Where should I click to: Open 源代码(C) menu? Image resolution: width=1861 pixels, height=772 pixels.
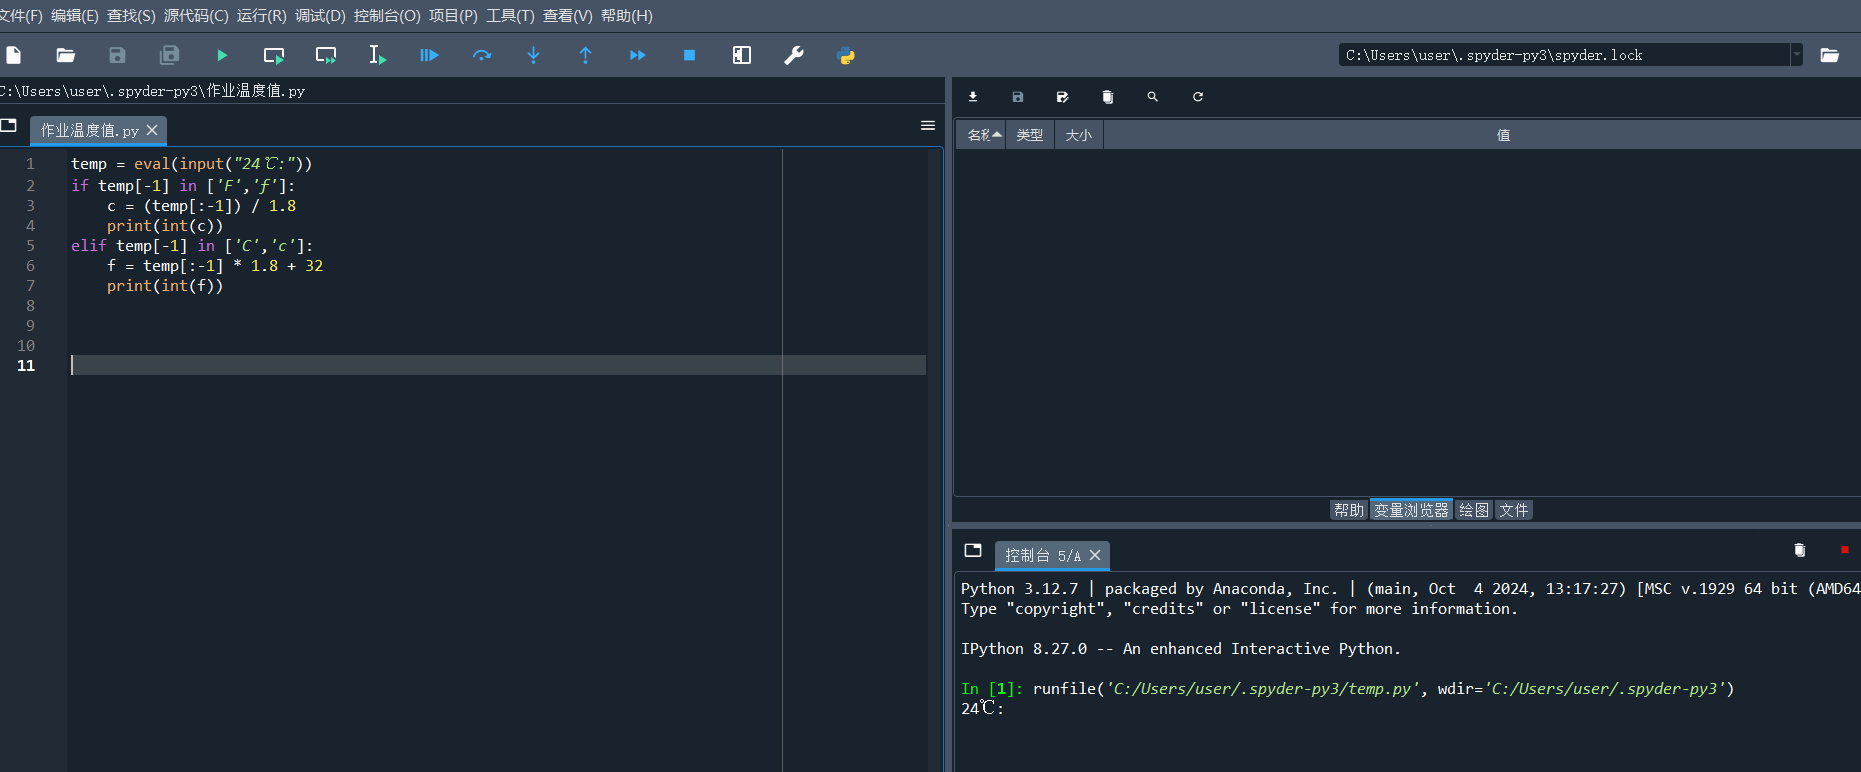pyautogui.click(x=196, y=16)
